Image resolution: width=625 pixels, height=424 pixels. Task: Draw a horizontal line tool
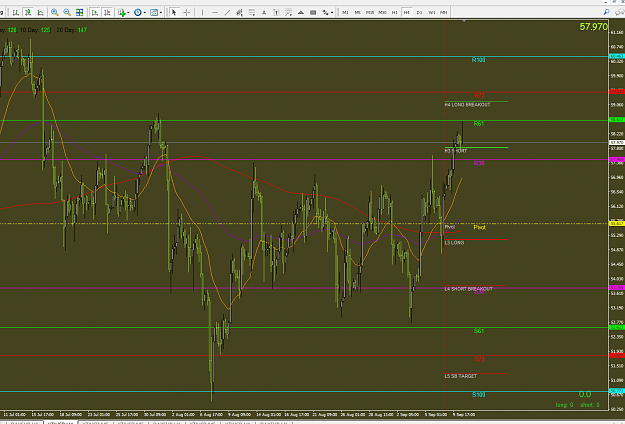(215, 12)
